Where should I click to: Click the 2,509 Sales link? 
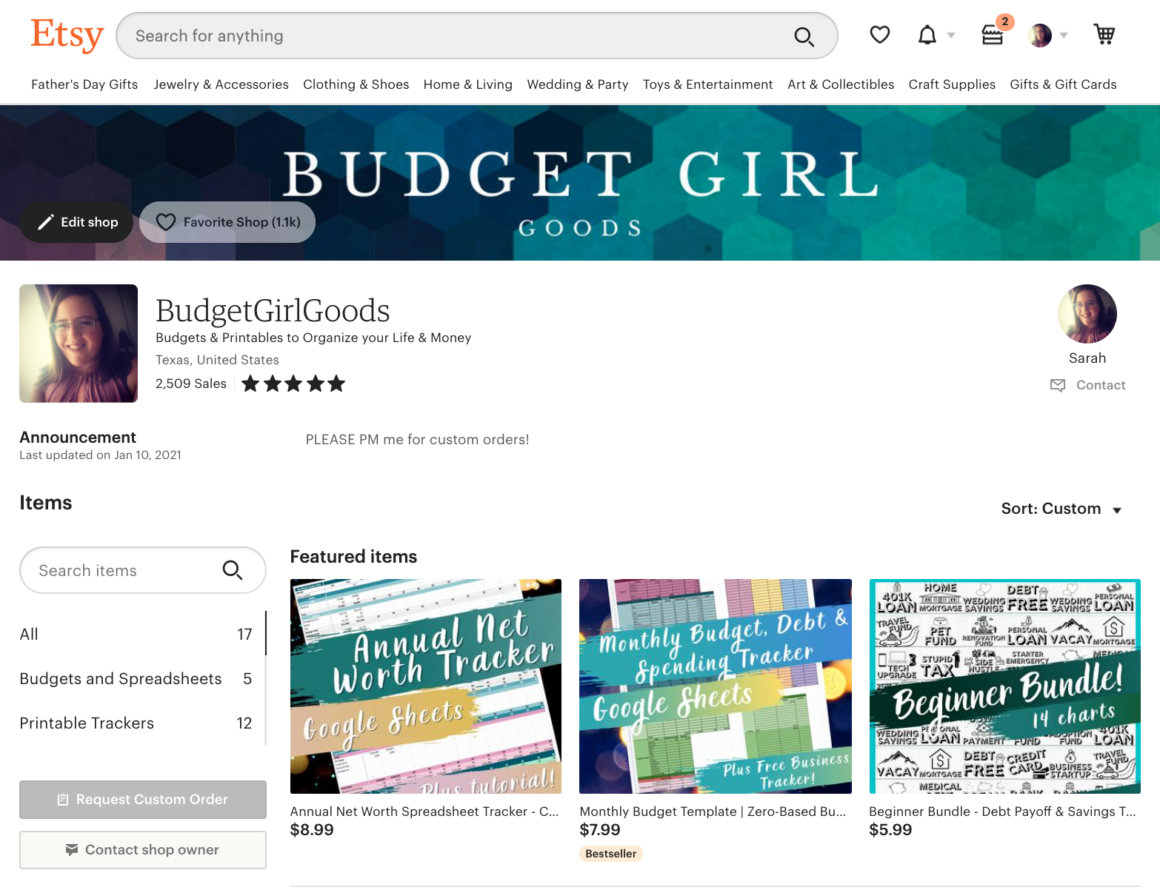point(191,383)
